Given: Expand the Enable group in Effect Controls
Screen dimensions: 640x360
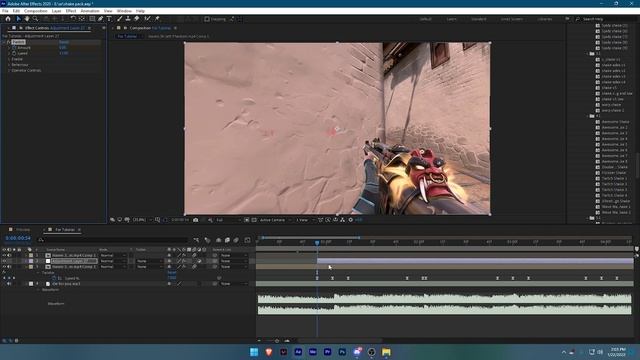Looking at the screenshot, I should [9, 59].
